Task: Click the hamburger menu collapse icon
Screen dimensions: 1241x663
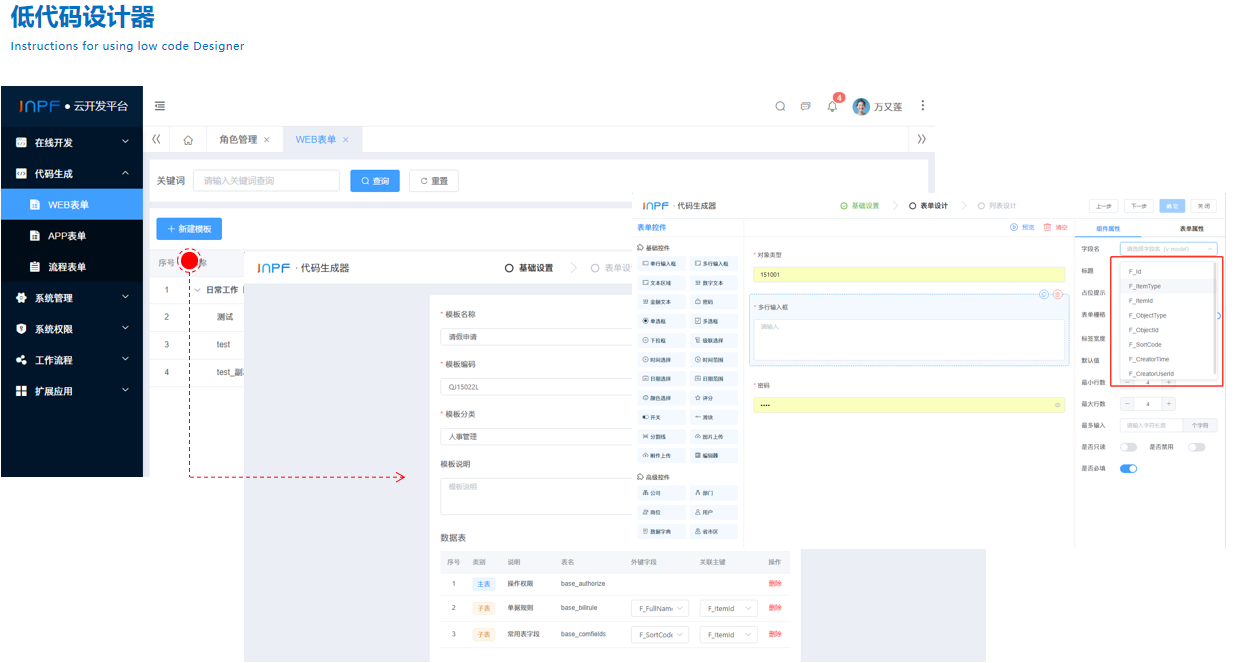Action: 160,106
